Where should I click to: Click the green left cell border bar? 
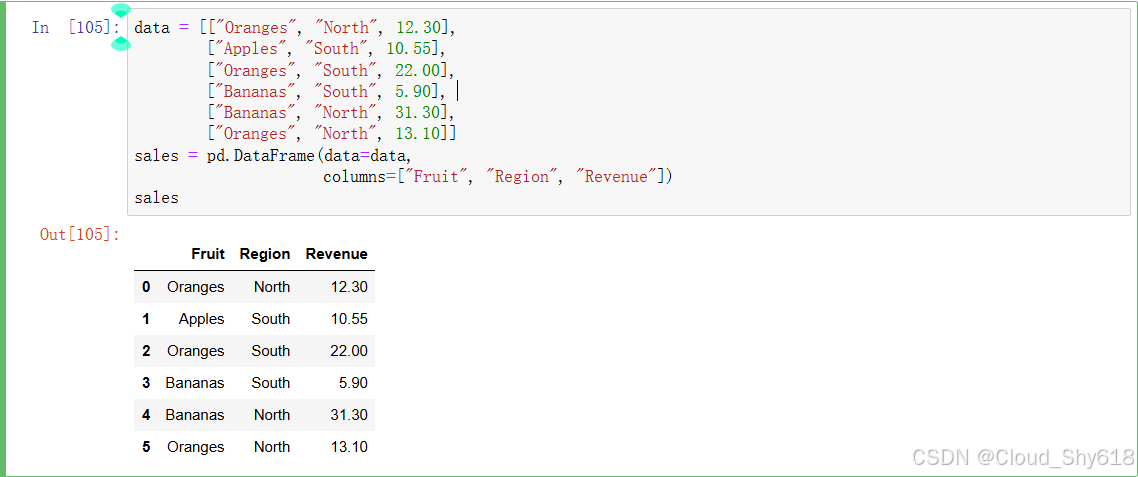click(3, 238)
